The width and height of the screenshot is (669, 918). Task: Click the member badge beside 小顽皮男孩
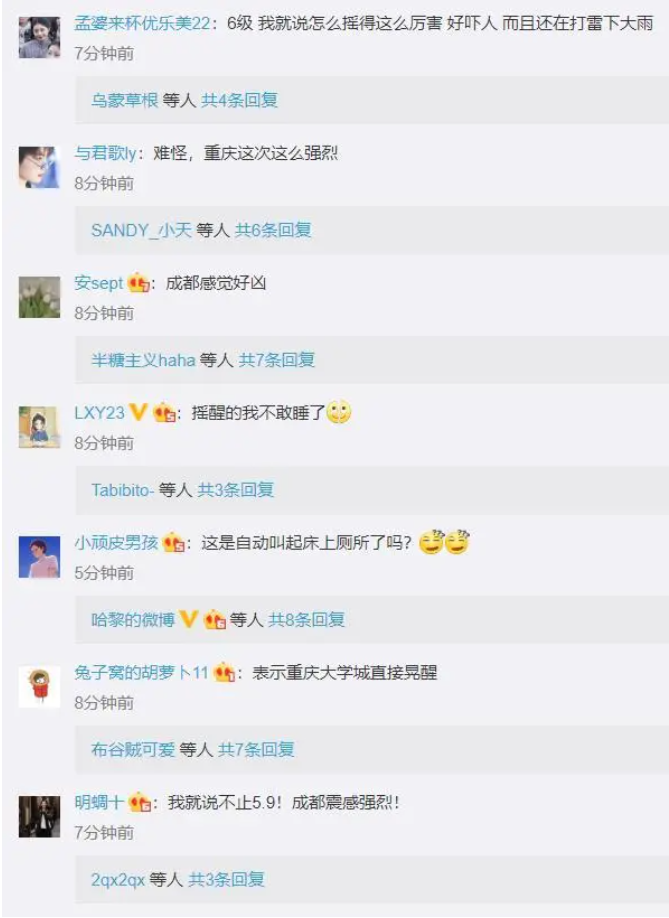click(x=174, y=543)
